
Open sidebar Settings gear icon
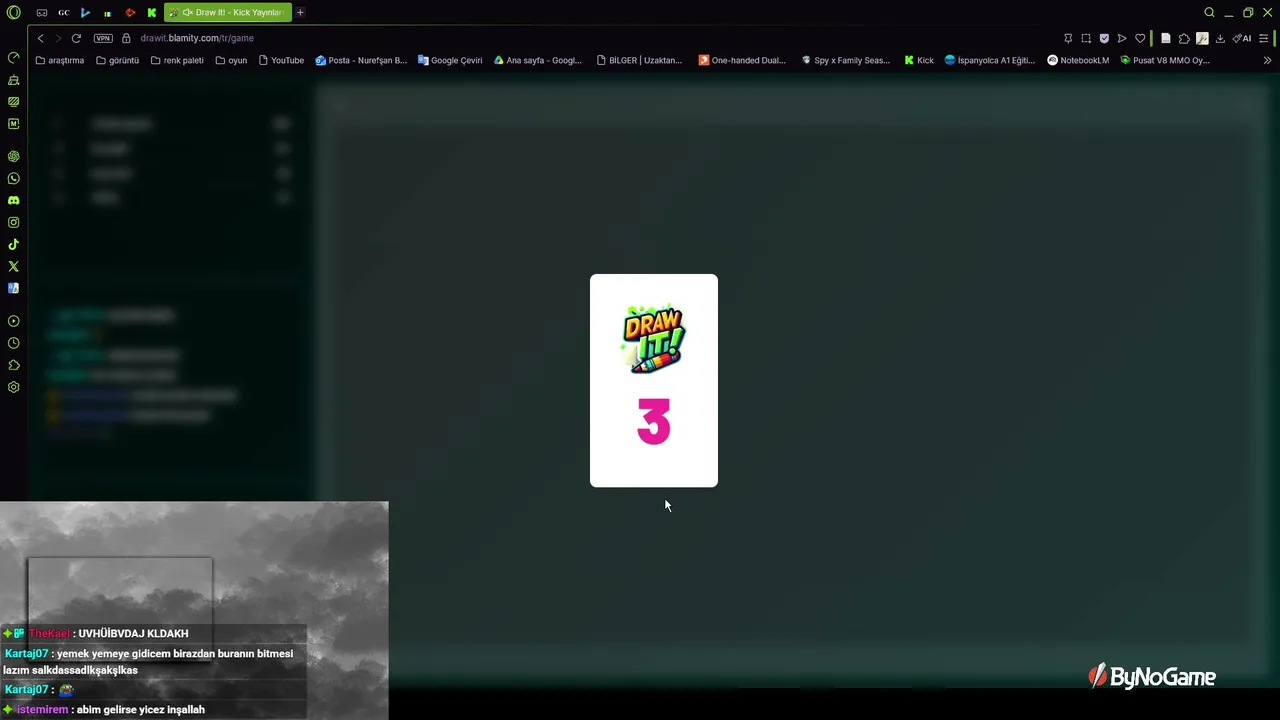(14, 387)
